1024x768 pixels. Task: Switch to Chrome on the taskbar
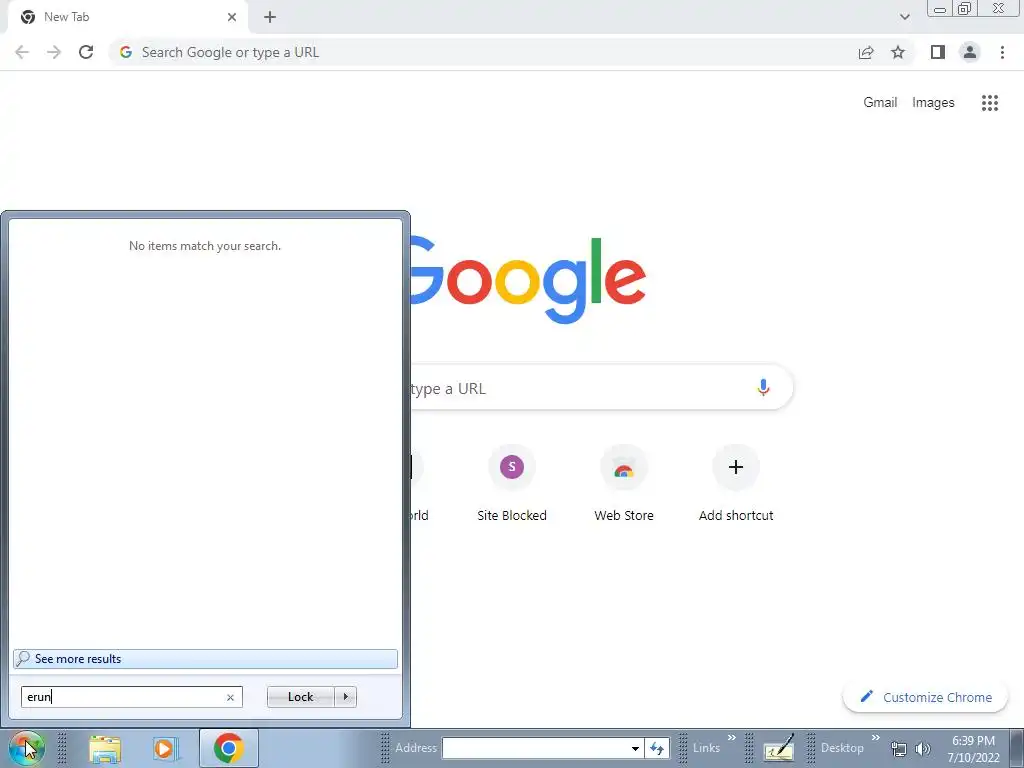click(x=229, y=748)
